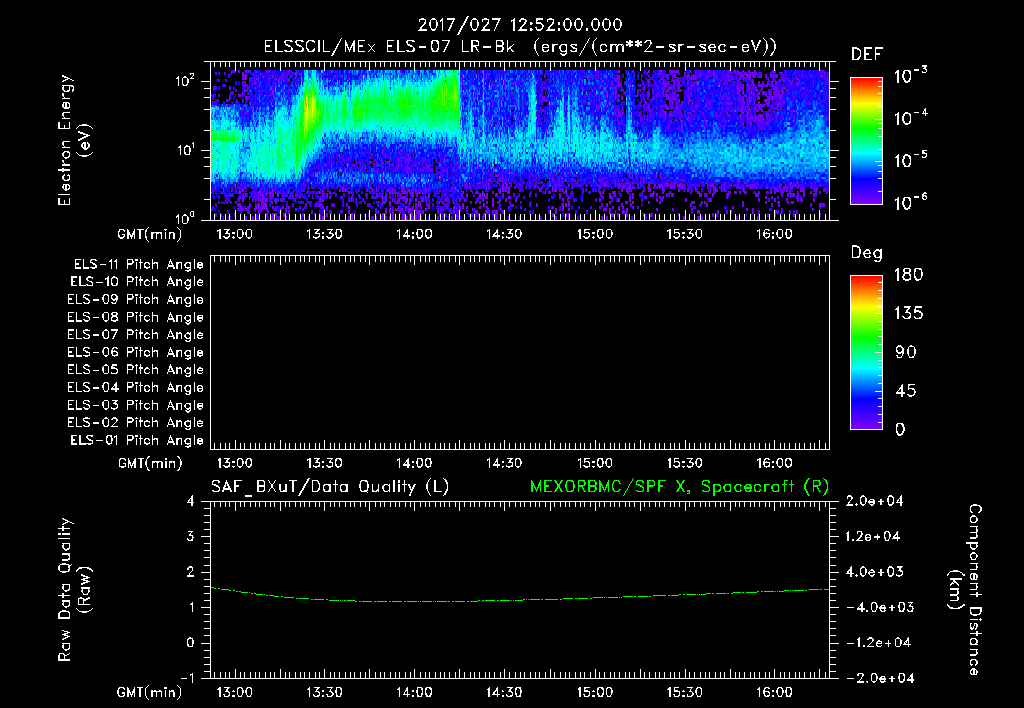This screenshot has height=708, width=1024.
Task: Select the ELS-02 Pitch Angle row label
Action: [136, 423]
